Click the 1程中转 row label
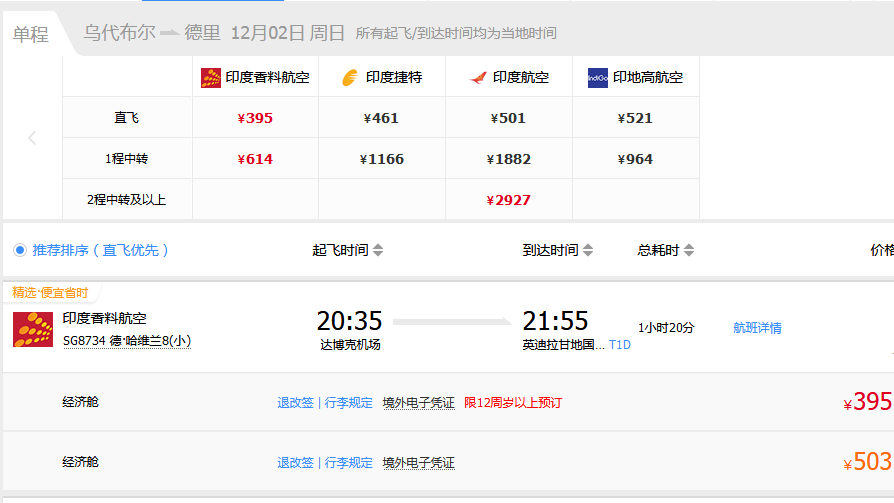Screen dimensions: 894x503 pos(127,159)
